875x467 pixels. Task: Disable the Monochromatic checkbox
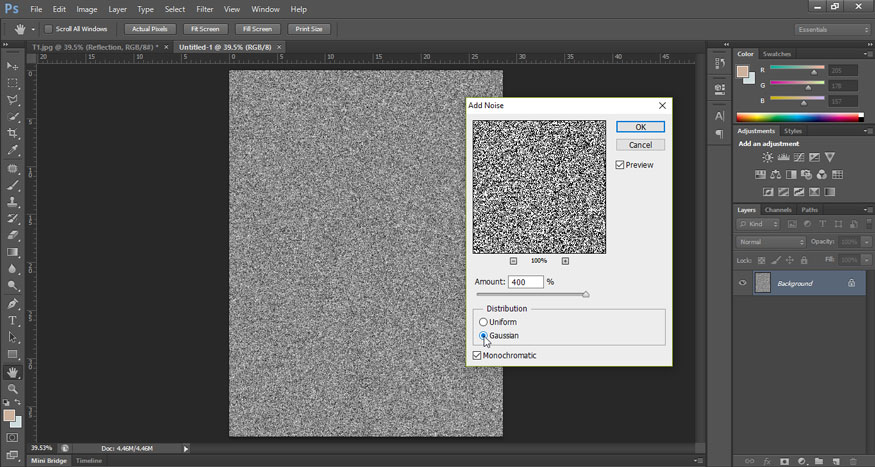tap(477, 355)
